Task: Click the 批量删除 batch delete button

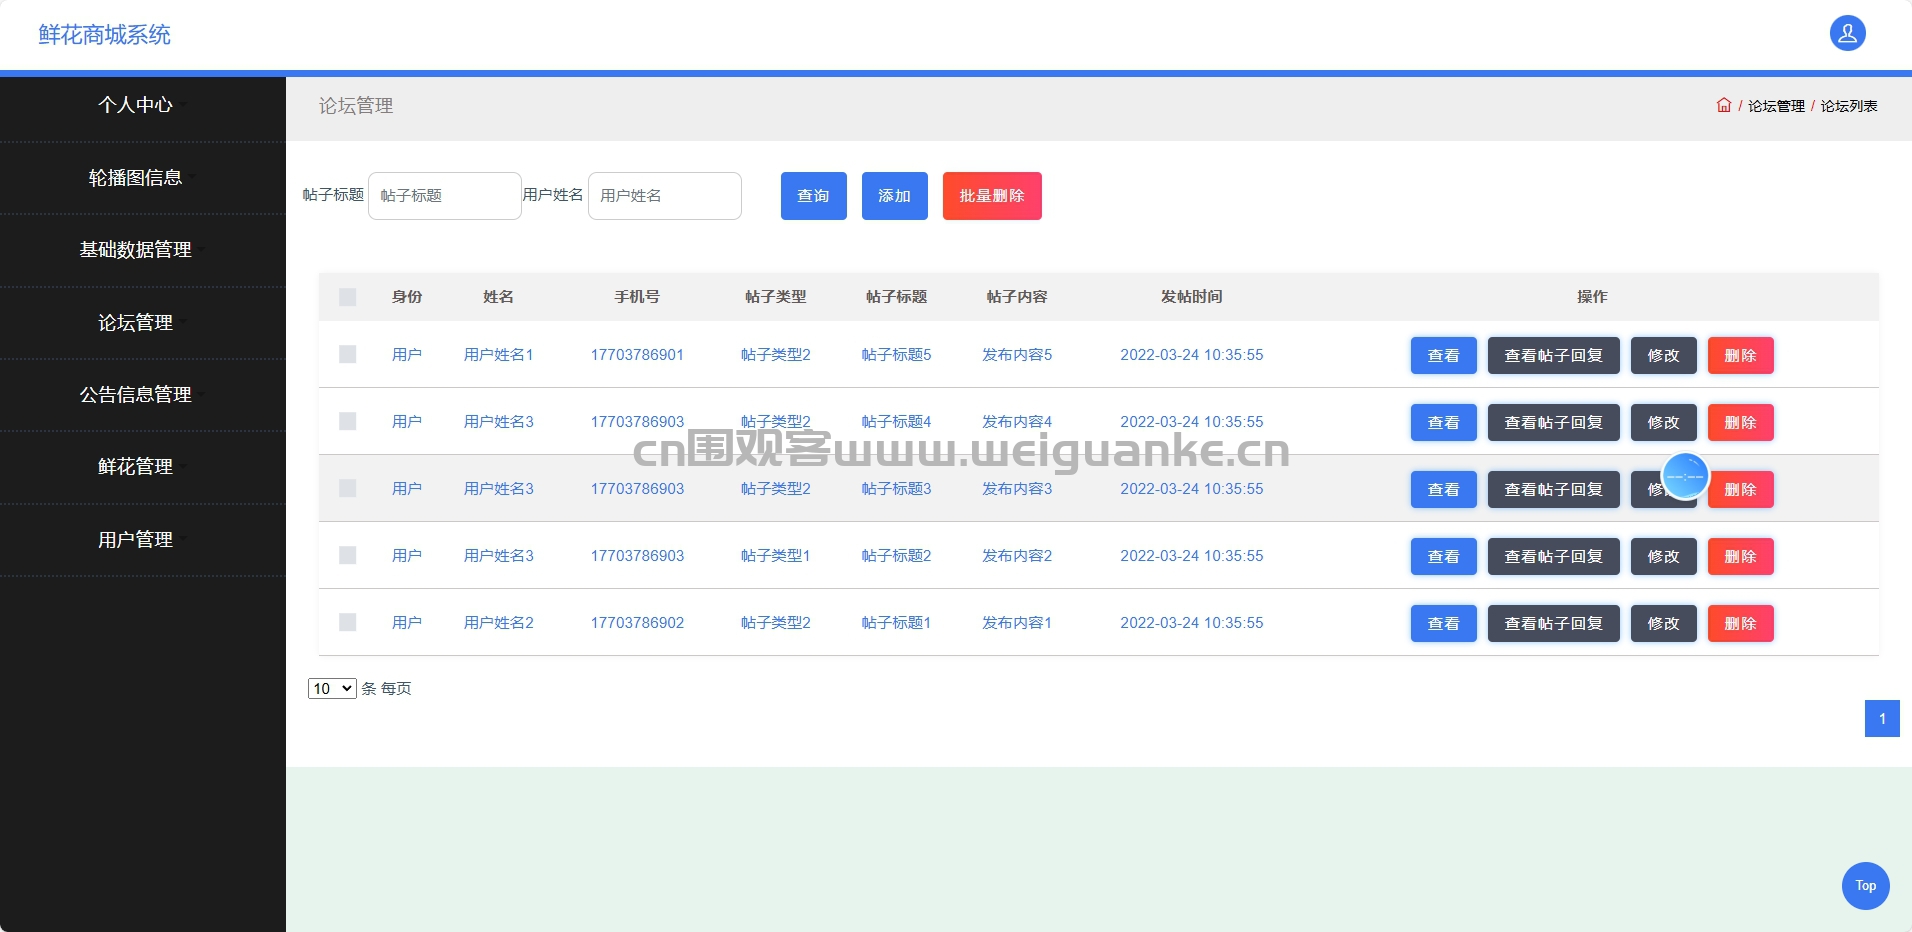Action: point(992,196)
